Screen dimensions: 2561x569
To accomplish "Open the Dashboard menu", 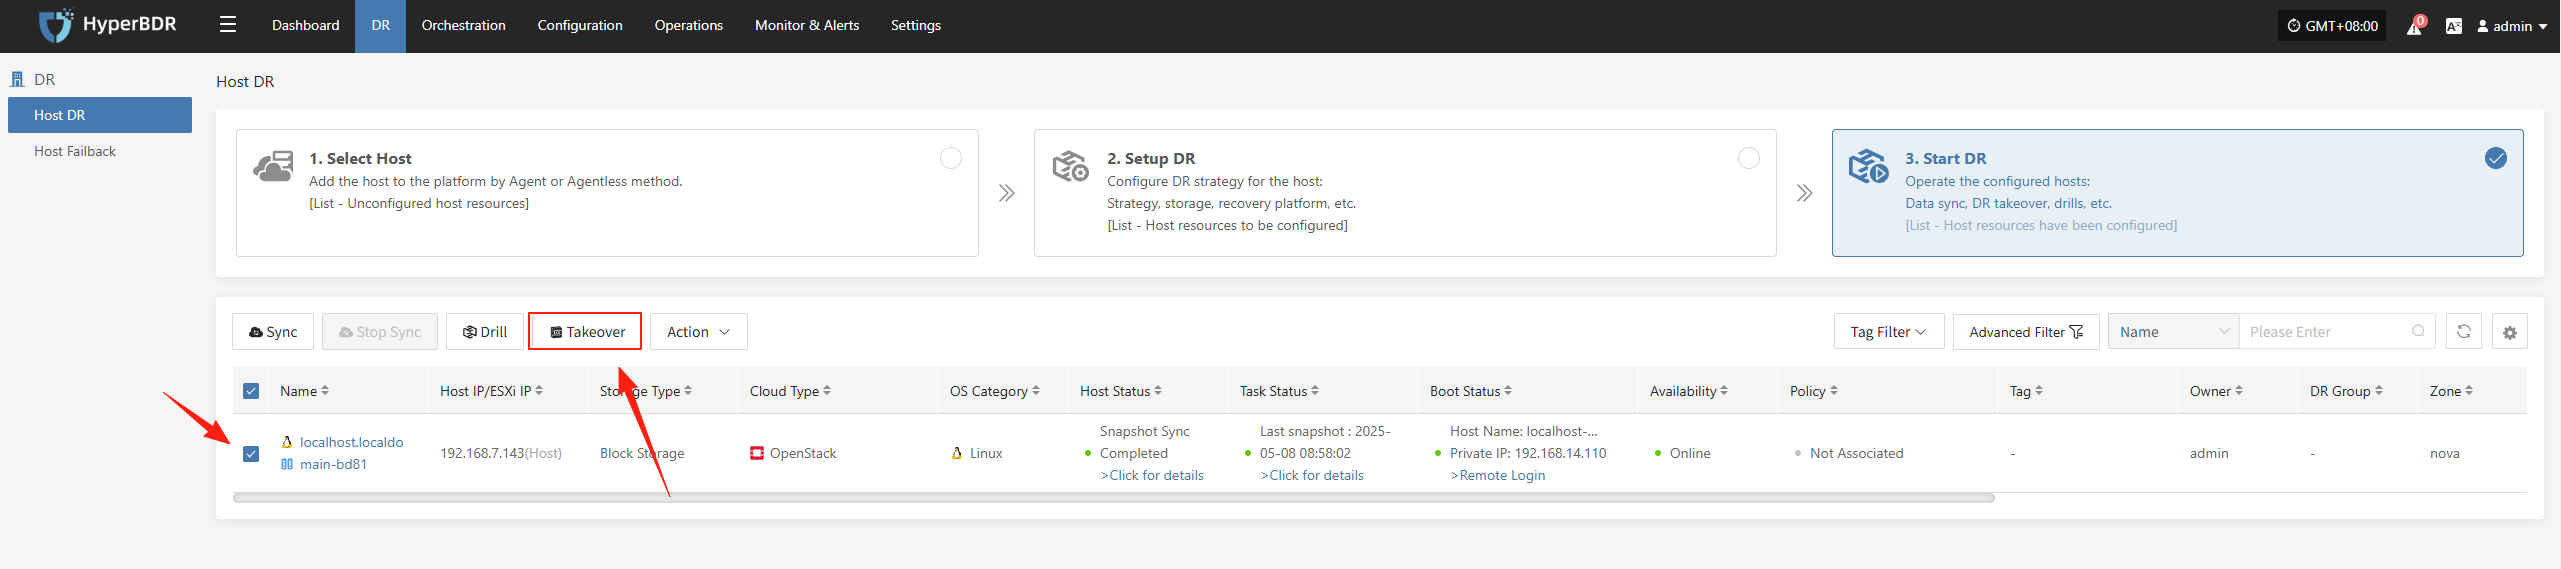I will pyautogui.click(x=306, y=25).
